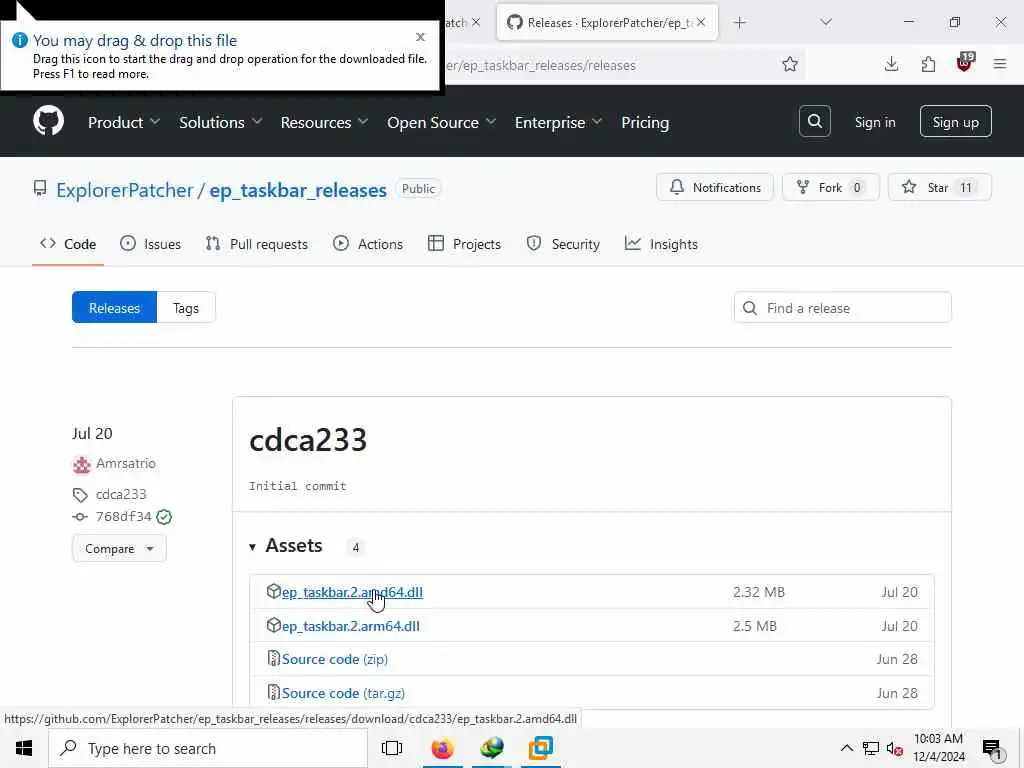Open the blue-orange squares taskbar app
The width and height of the screenshot is (1024, 768).
pos(541,748)
